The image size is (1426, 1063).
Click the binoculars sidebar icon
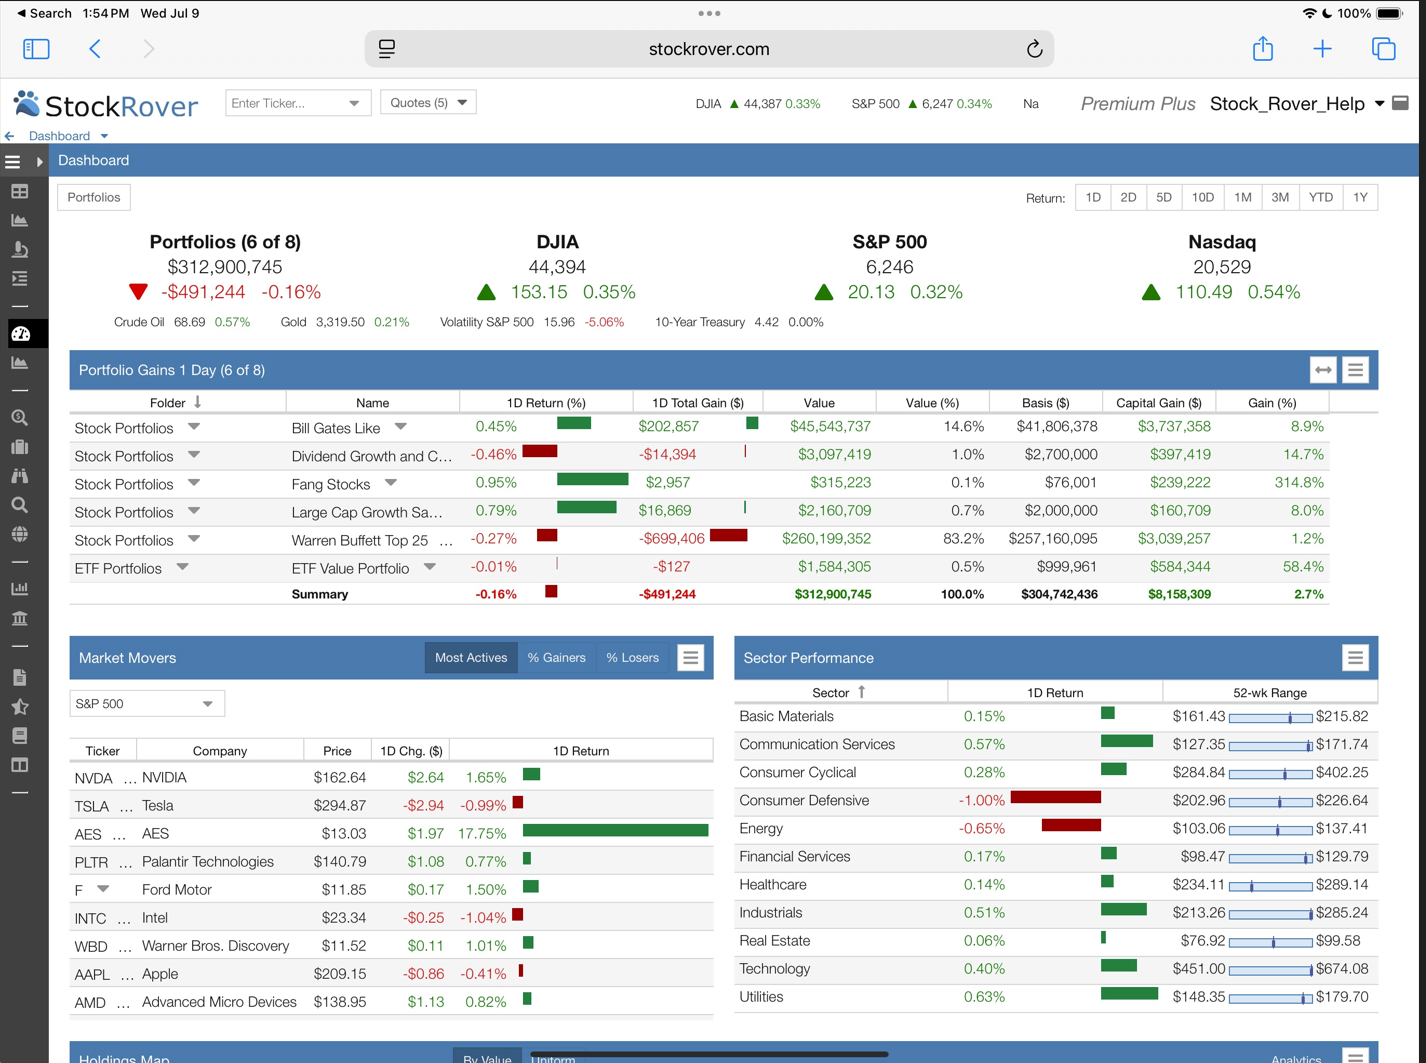coord(20,476)
